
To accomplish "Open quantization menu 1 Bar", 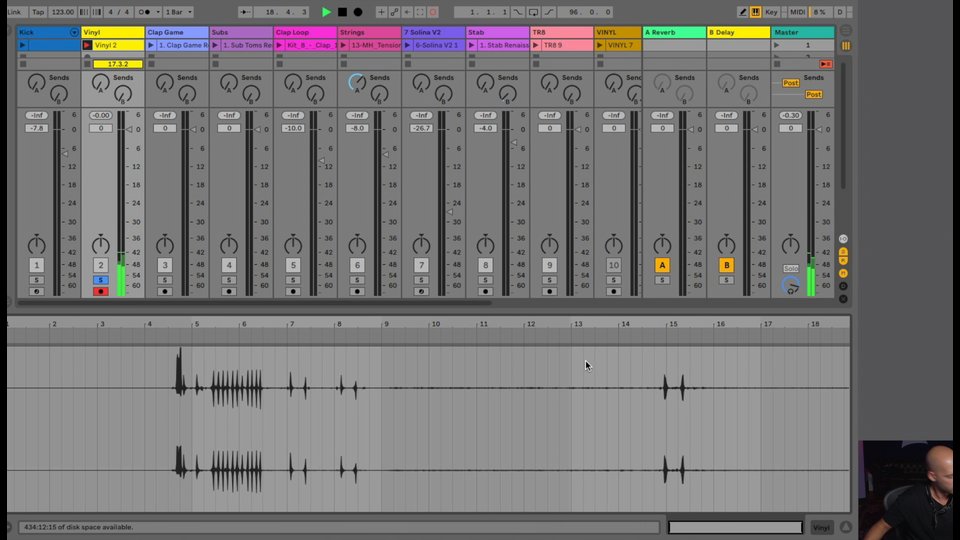I will (178, 12).
